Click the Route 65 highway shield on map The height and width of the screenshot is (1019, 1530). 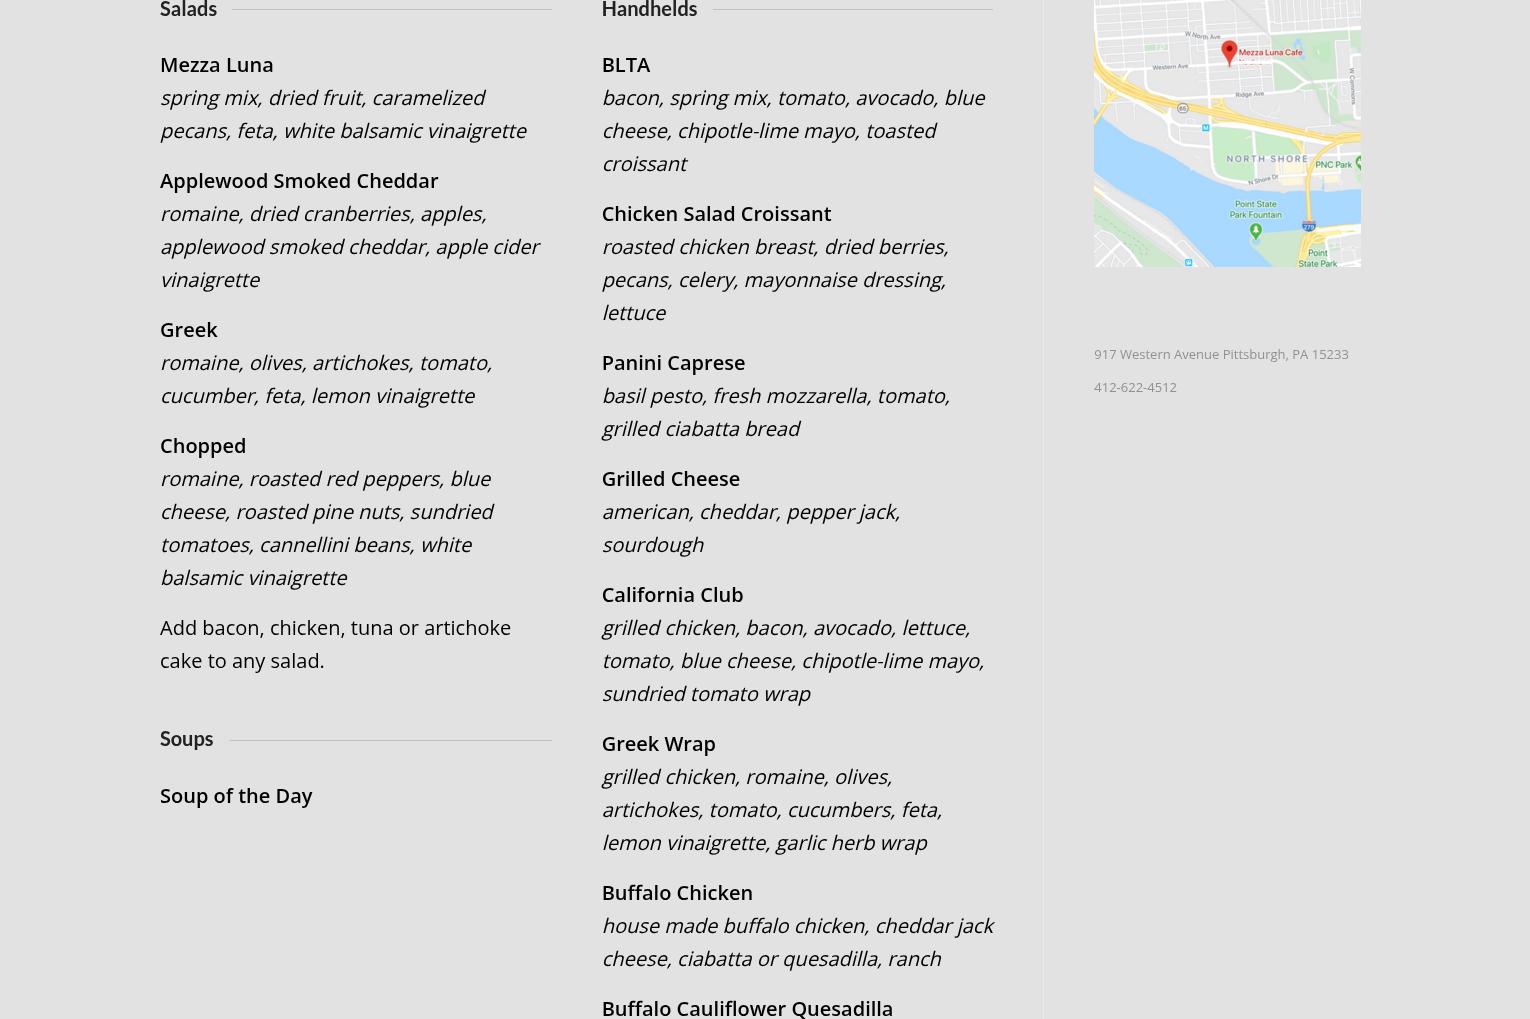[1182, 108]
